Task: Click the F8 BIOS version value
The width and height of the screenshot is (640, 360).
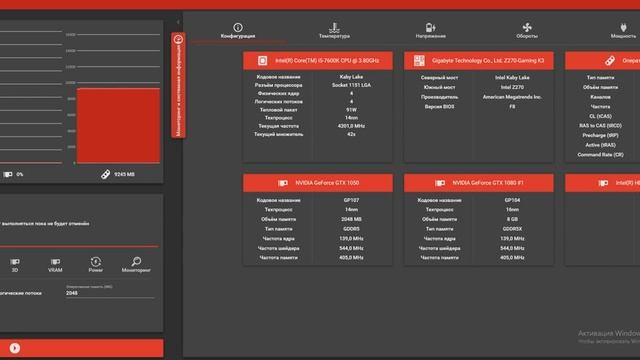Action: (x=512, y=107)
